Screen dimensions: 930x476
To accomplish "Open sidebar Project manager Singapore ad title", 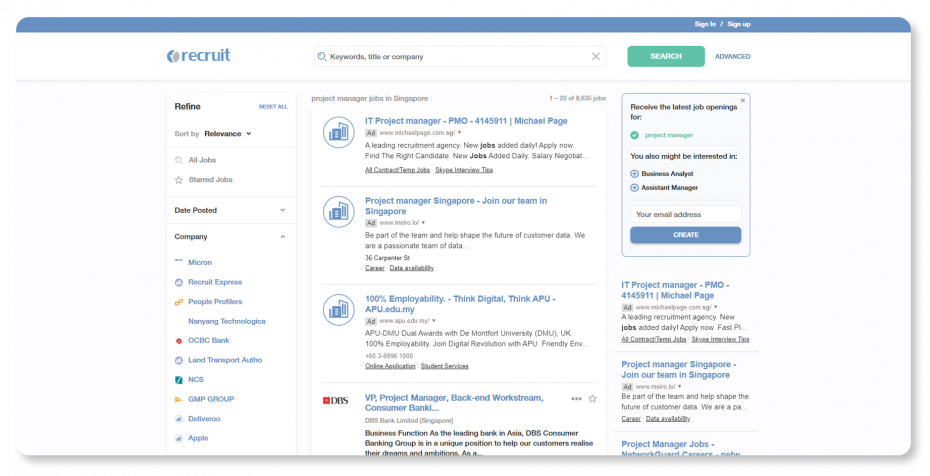I will pyautogui.click(x=679, y=370).
